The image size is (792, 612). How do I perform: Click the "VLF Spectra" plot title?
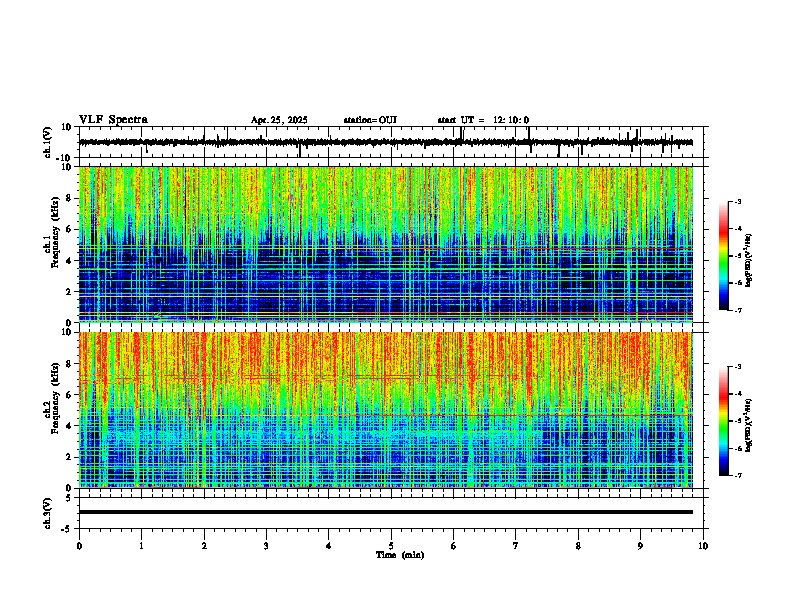click(113, 120)
